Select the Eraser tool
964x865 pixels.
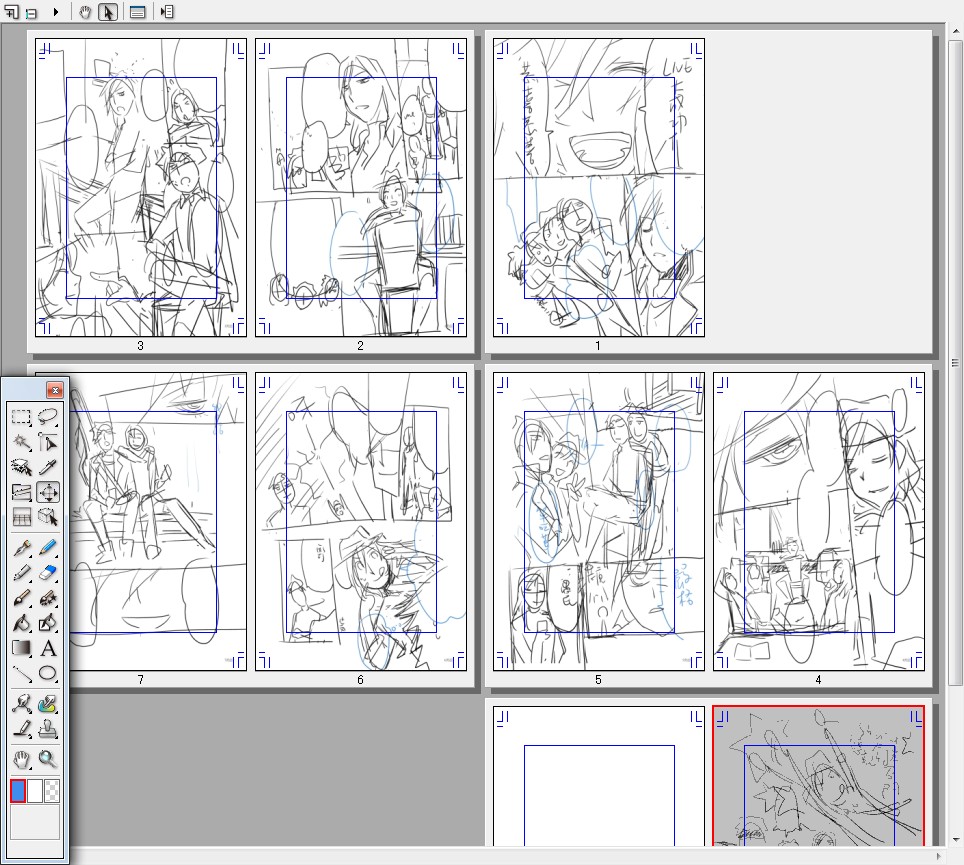pos(48,573)
